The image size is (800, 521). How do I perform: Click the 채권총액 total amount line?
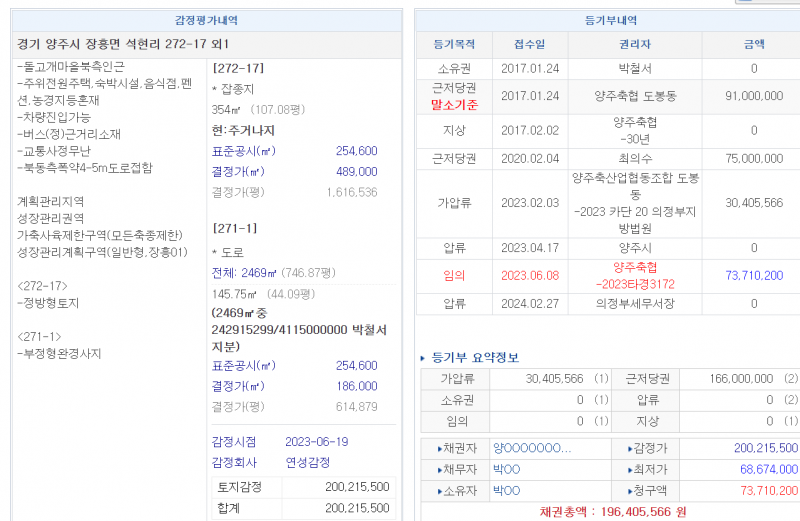click(612, 511)
